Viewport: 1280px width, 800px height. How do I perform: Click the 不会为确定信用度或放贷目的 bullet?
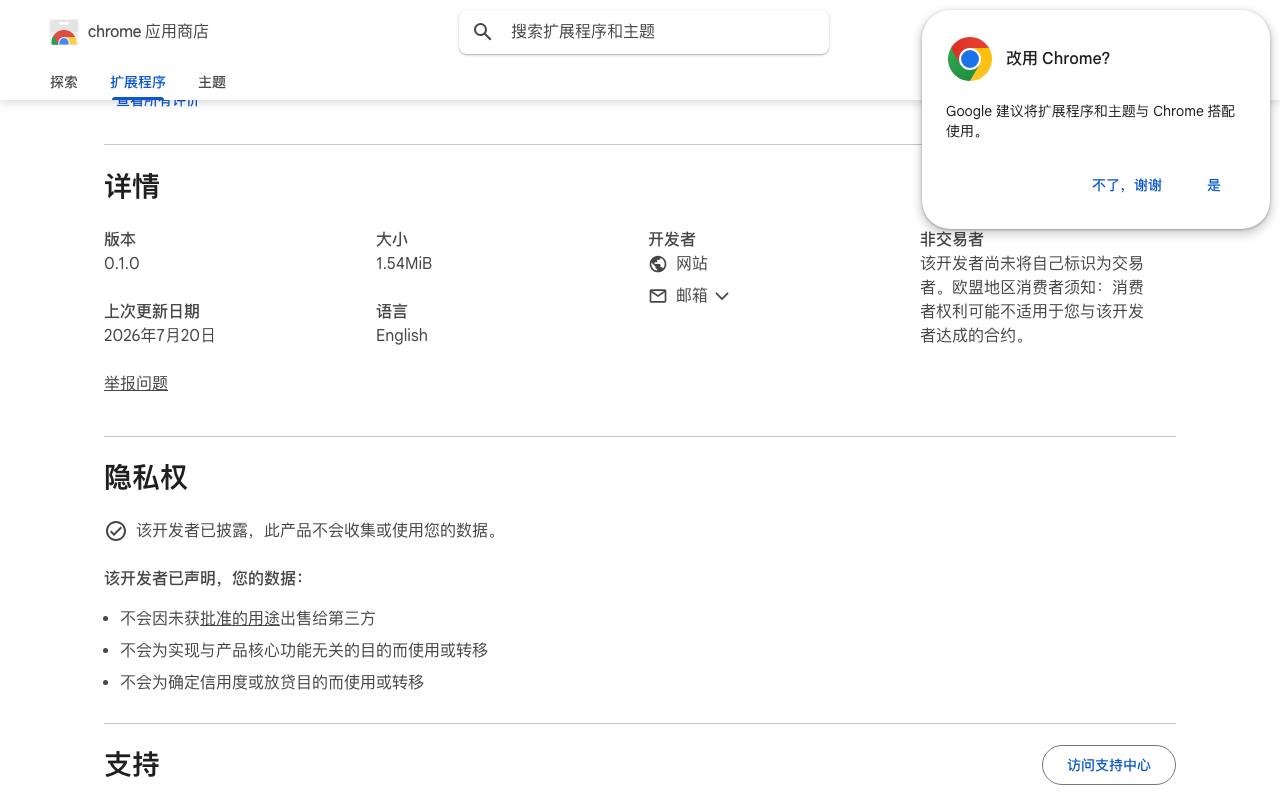[x=272, y=683]
